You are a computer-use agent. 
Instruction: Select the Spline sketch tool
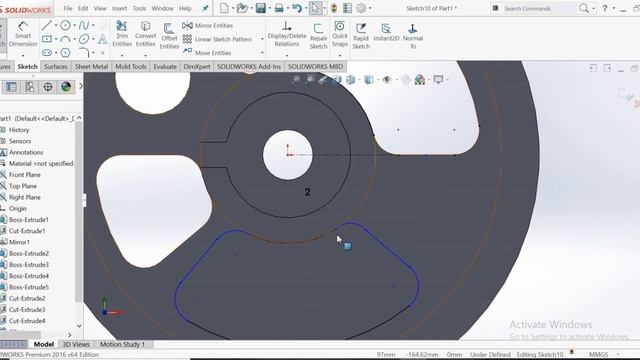pos(84,25)
